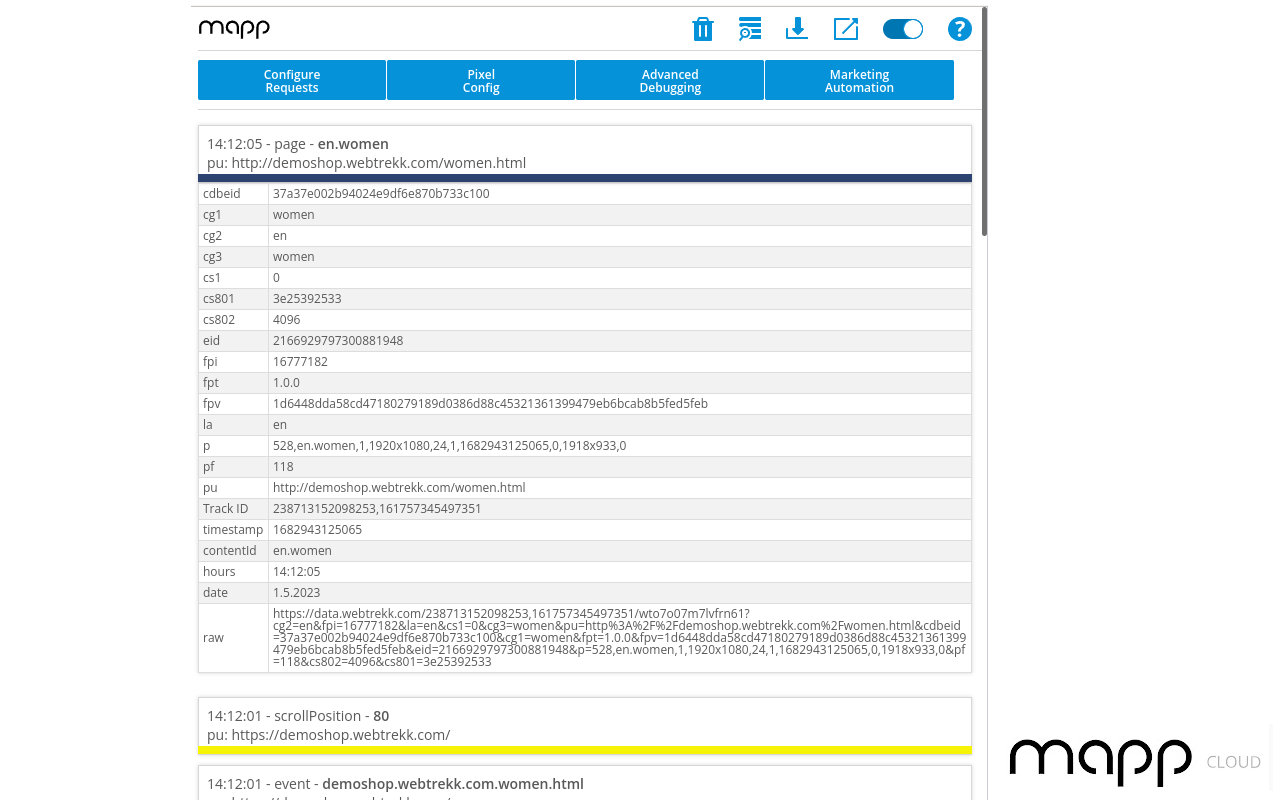This screenshot has height=800, width=1280.
Task: Open help via the question mark icon
Action: point(959,29)
